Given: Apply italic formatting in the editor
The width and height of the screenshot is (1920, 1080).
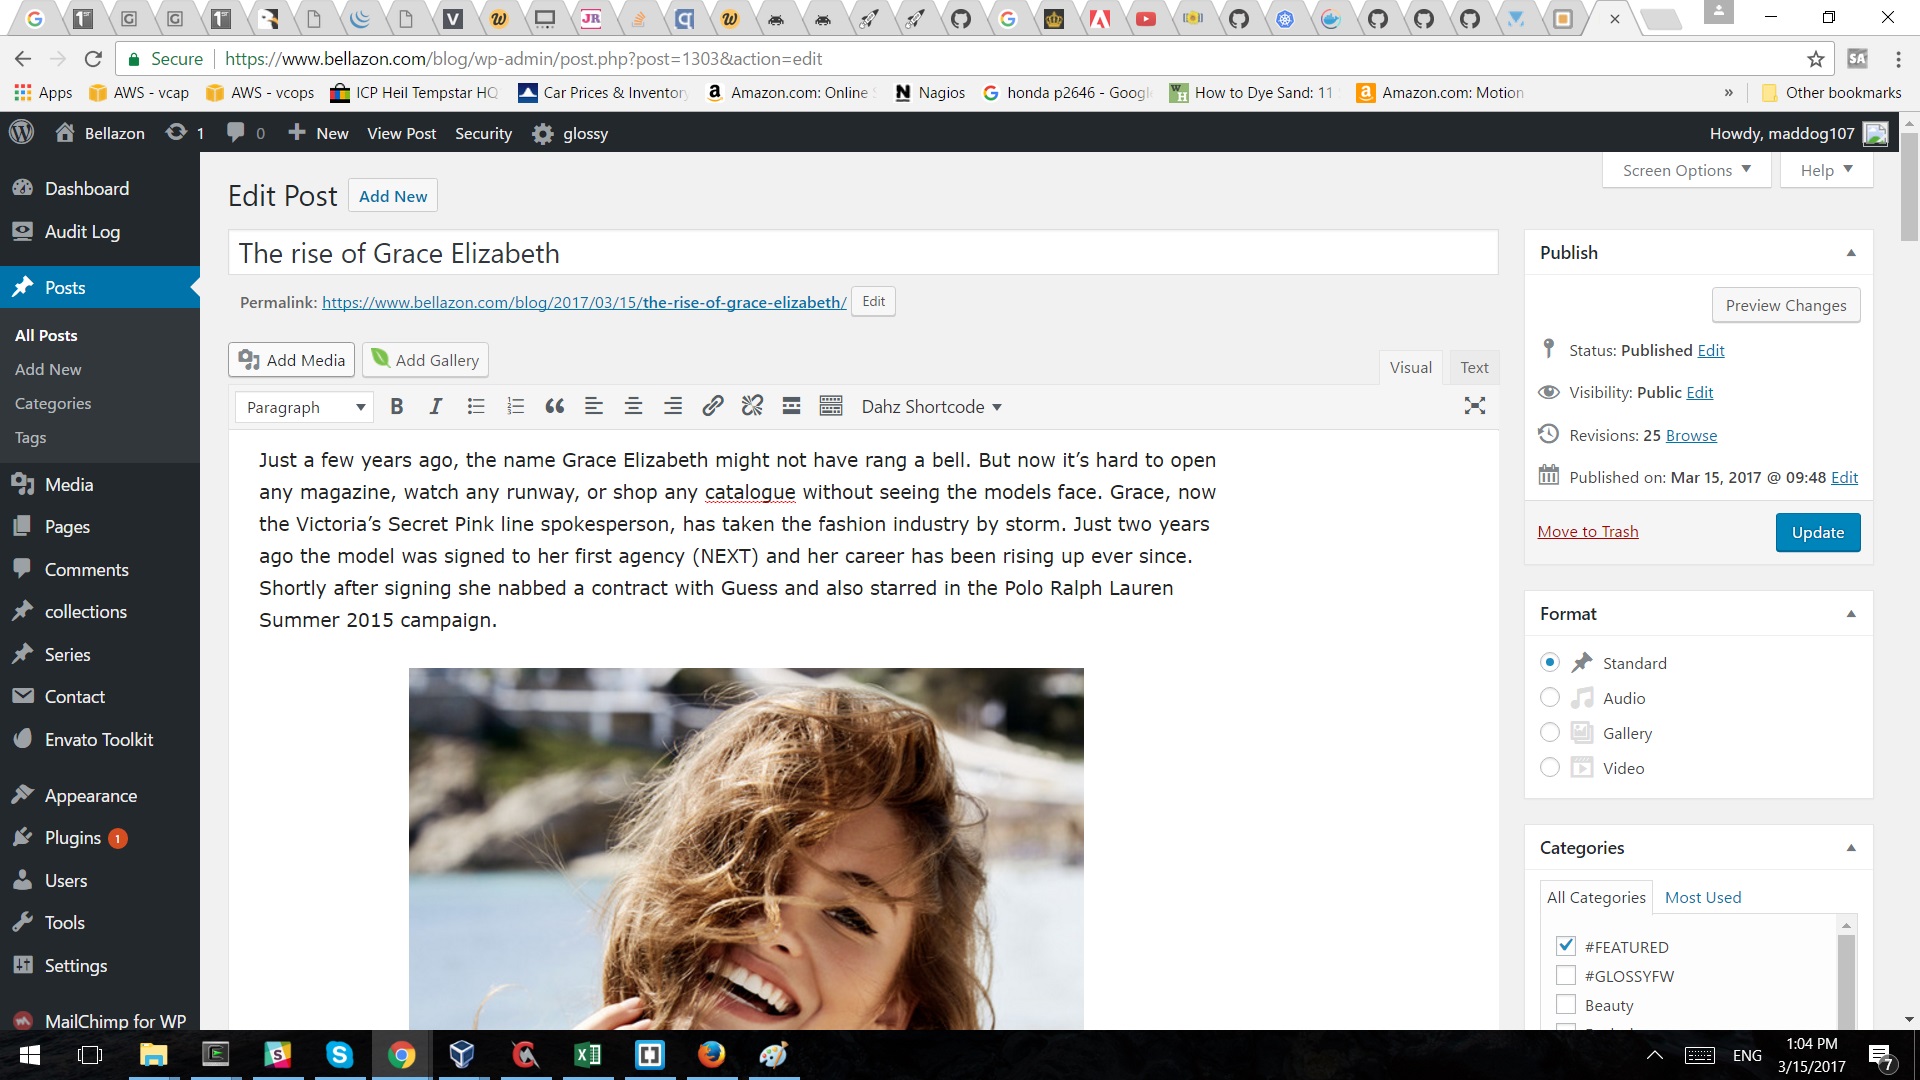Looking at the screenshot, I should (436, 406).
